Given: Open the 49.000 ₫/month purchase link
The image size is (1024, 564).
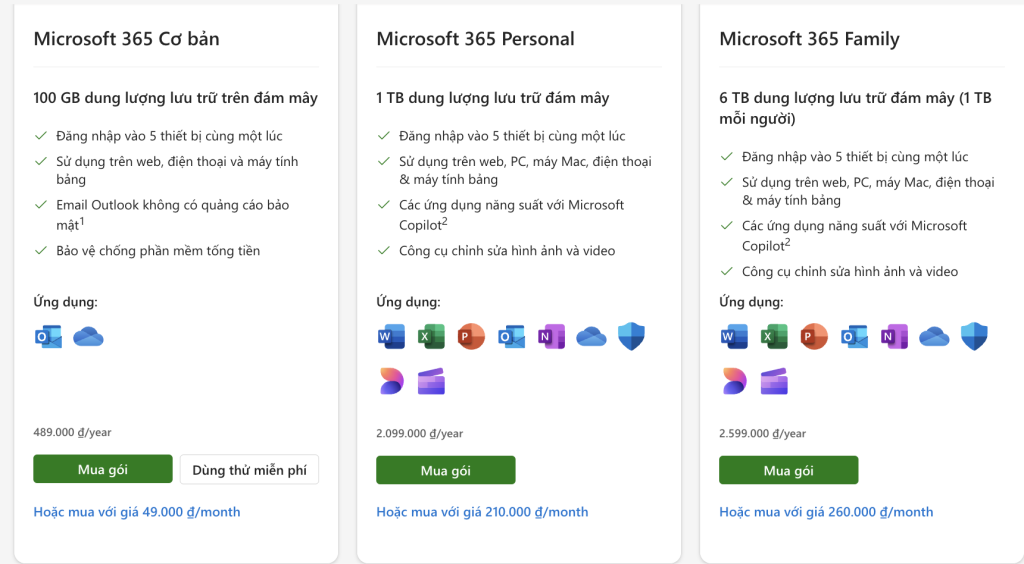Looking at the screenshot, I should click(x=137, y=512).
